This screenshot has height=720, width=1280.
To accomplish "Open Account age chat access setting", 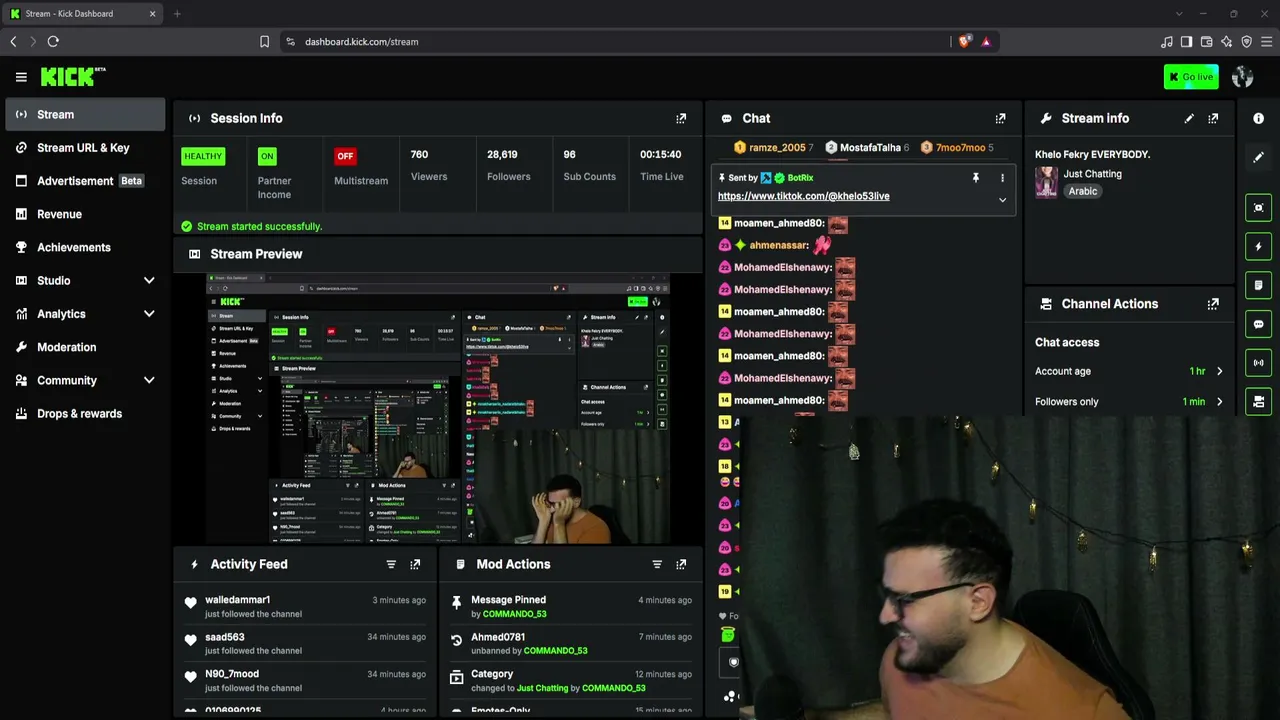I will (x=1130, y=371).
